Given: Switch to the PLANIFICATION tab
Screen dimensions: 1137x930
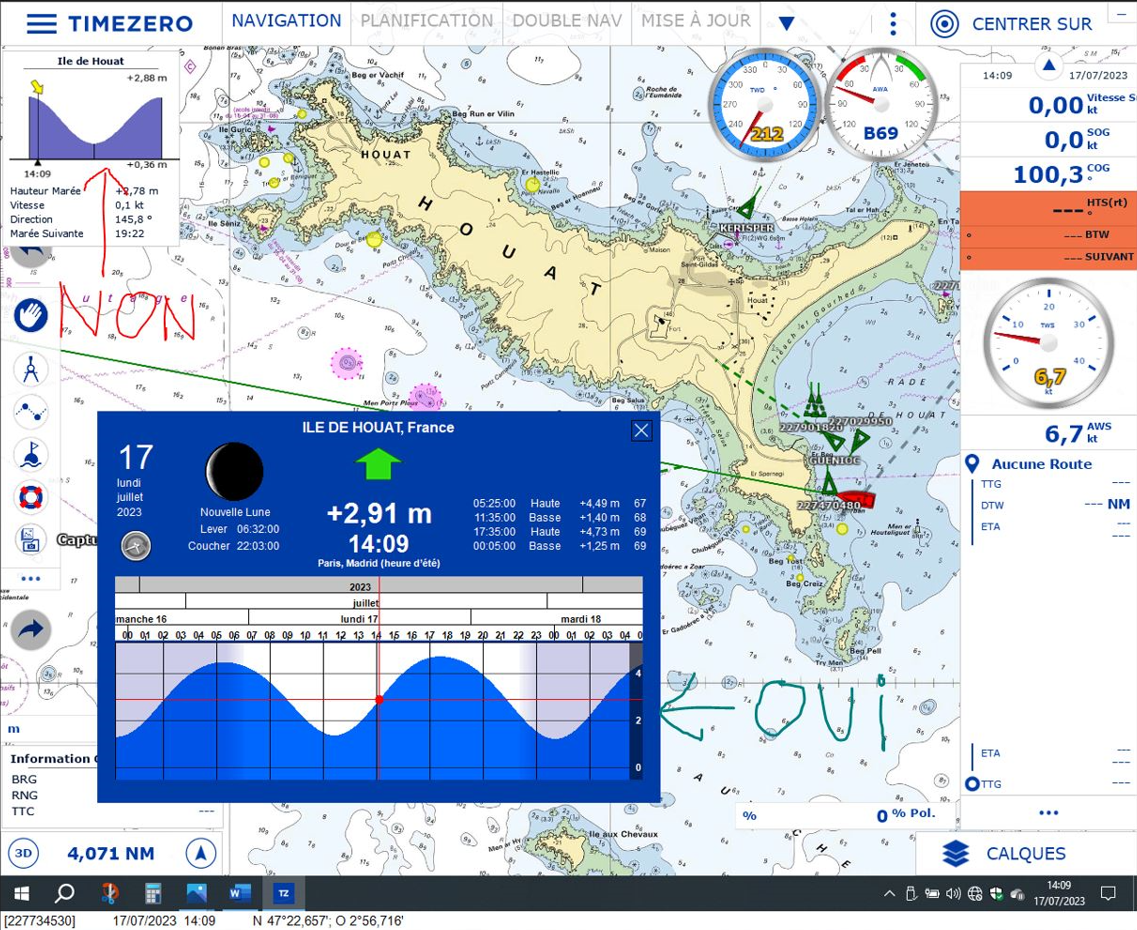Looking at the screenshot, I should (426, 21).
